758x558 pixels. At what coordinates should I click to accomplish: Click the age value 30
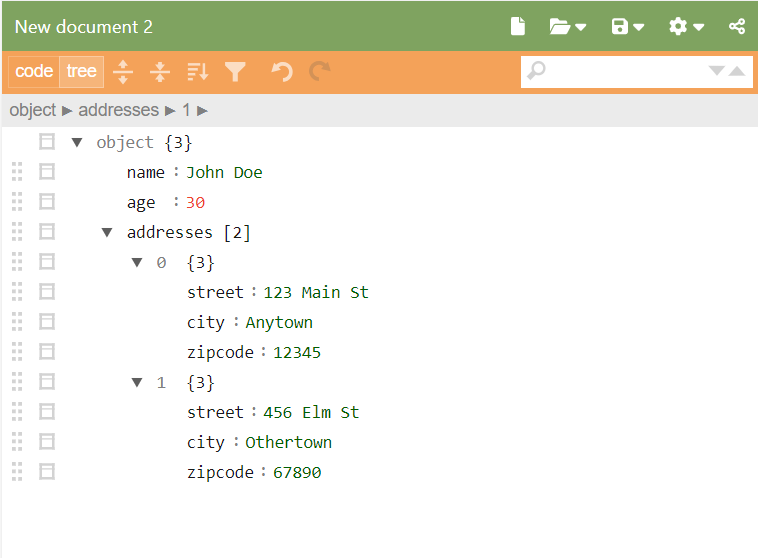click(195, 203)
